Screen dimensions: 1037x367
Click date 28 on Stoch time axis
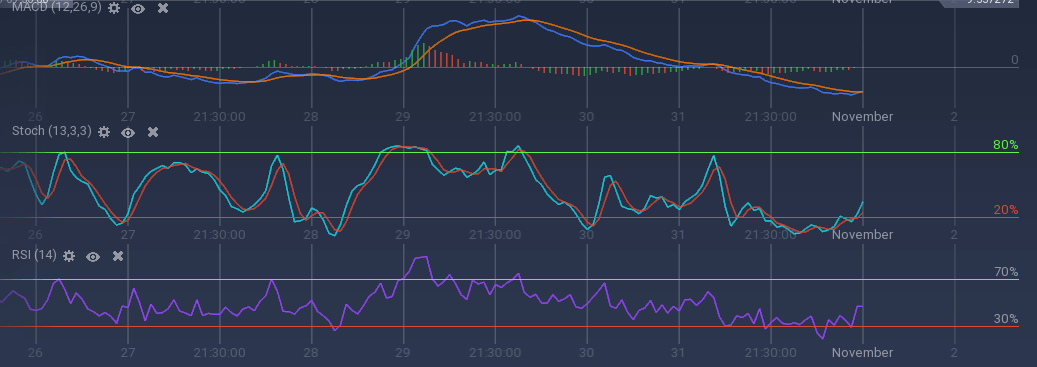pyautogui.click(x=311, y=234)
